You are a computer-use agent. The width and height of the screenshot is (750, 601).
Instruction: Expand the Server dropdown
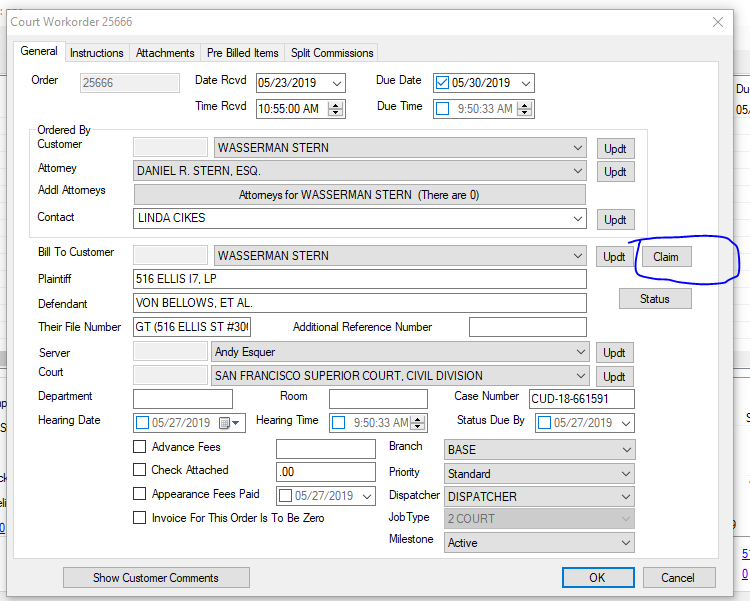(x=581, y=352)
